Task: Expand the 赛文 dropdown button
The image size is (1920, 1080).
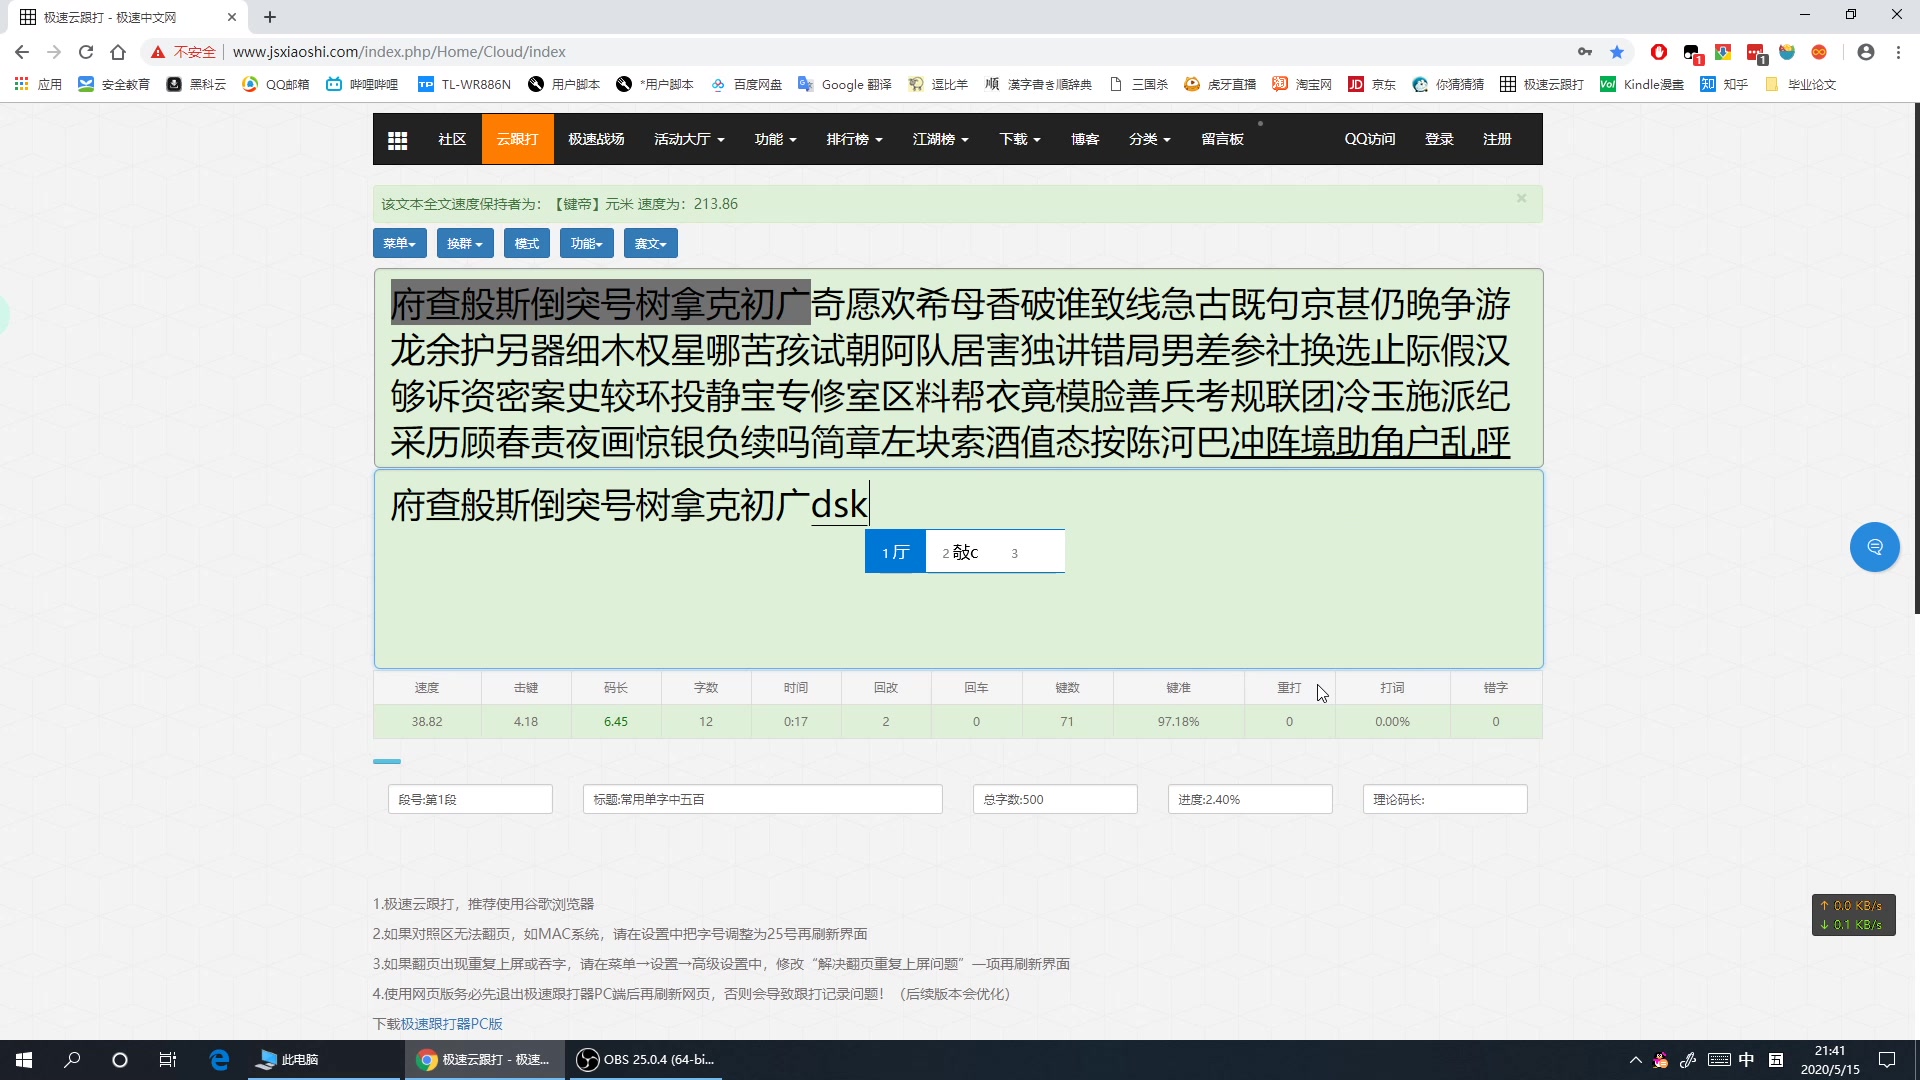Action: click(651, 243)
